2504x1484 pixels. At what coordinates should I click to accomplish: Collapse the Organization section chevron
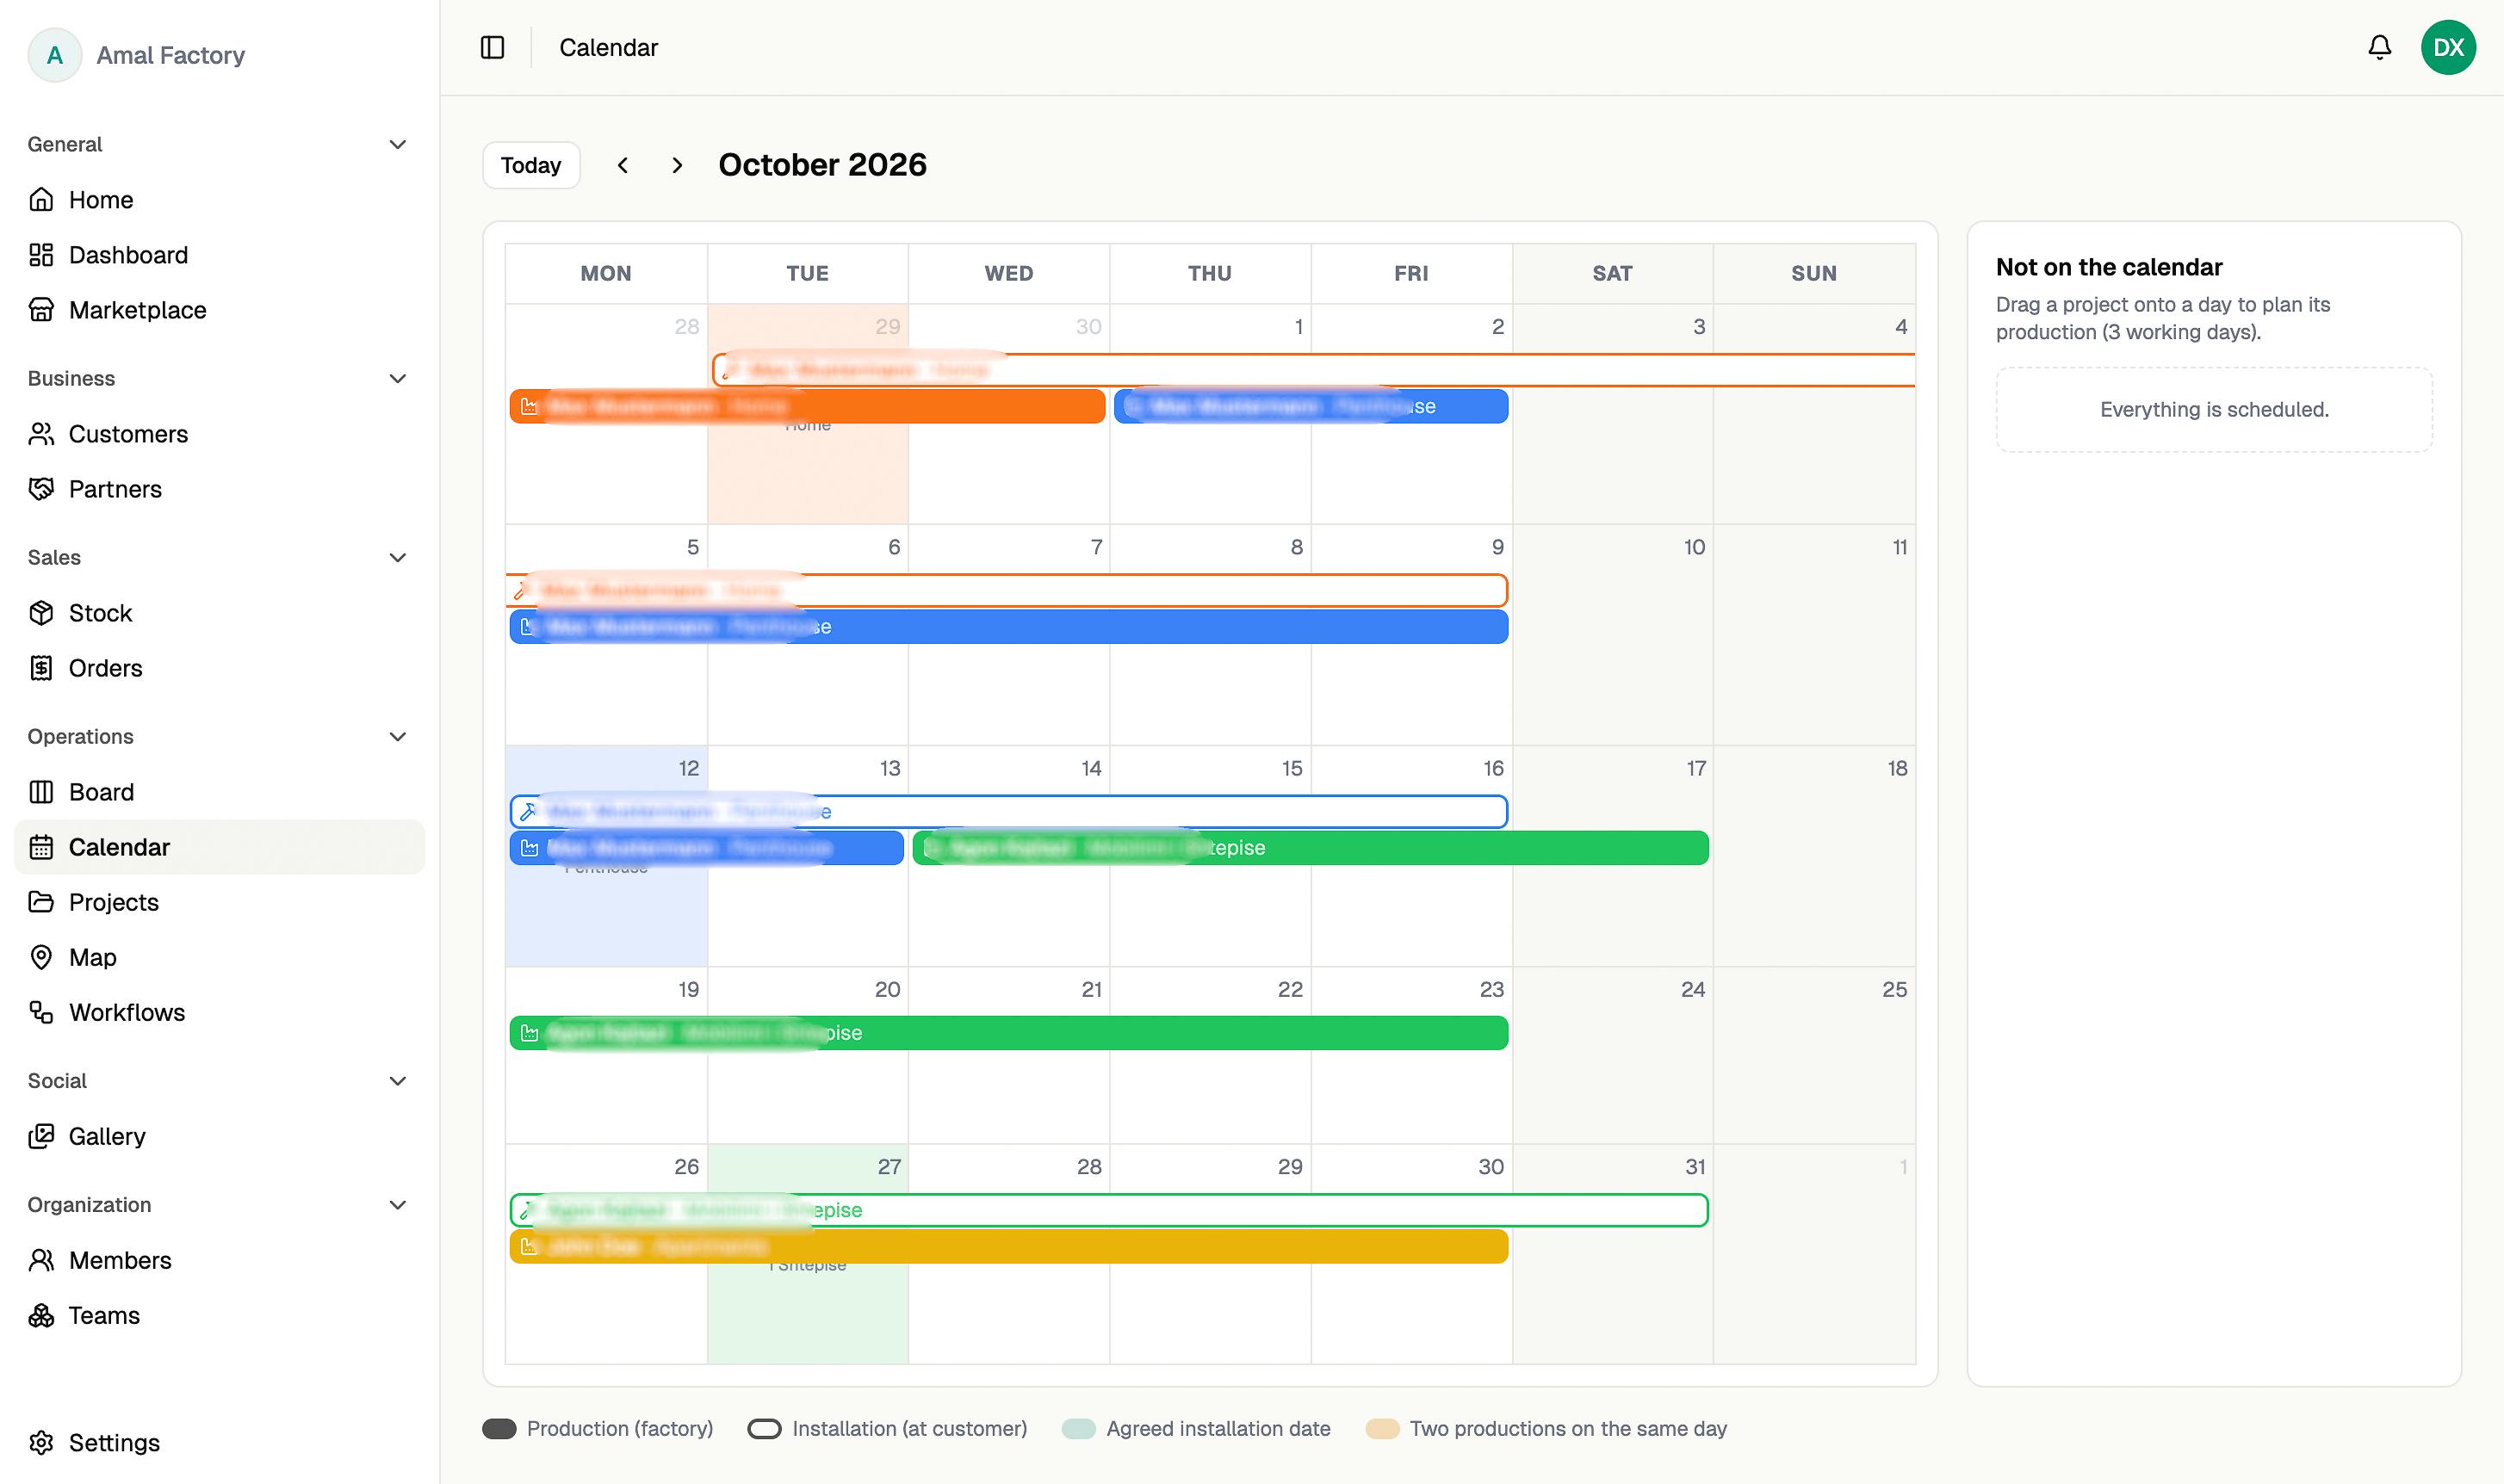click(397, 1205)
